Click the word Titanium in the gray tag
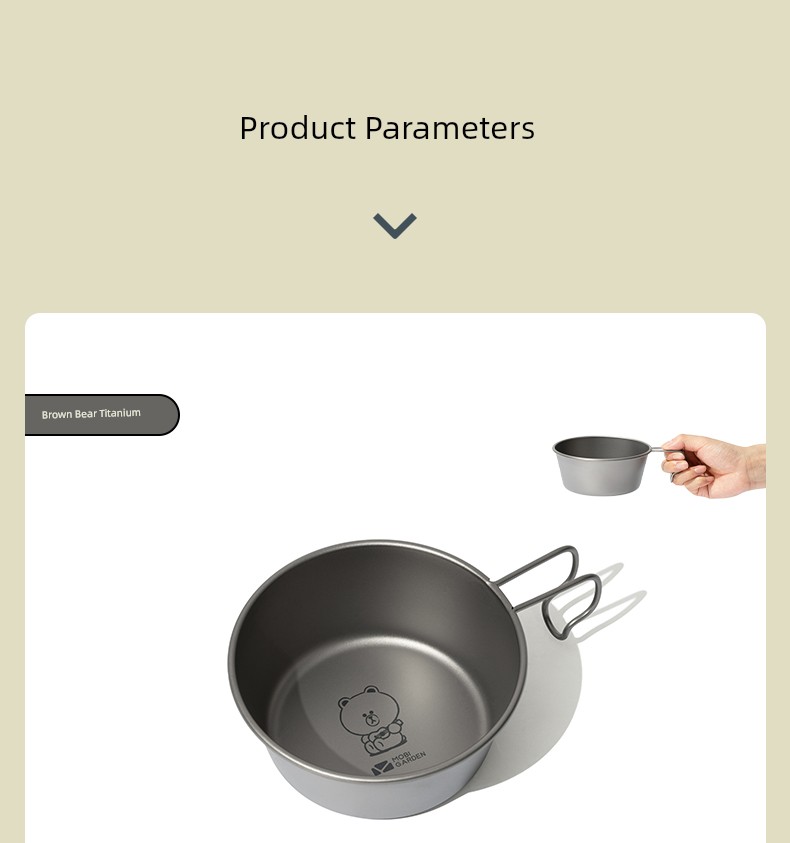The width and height of the screenshot is (790, 843). tap(120, 413)
